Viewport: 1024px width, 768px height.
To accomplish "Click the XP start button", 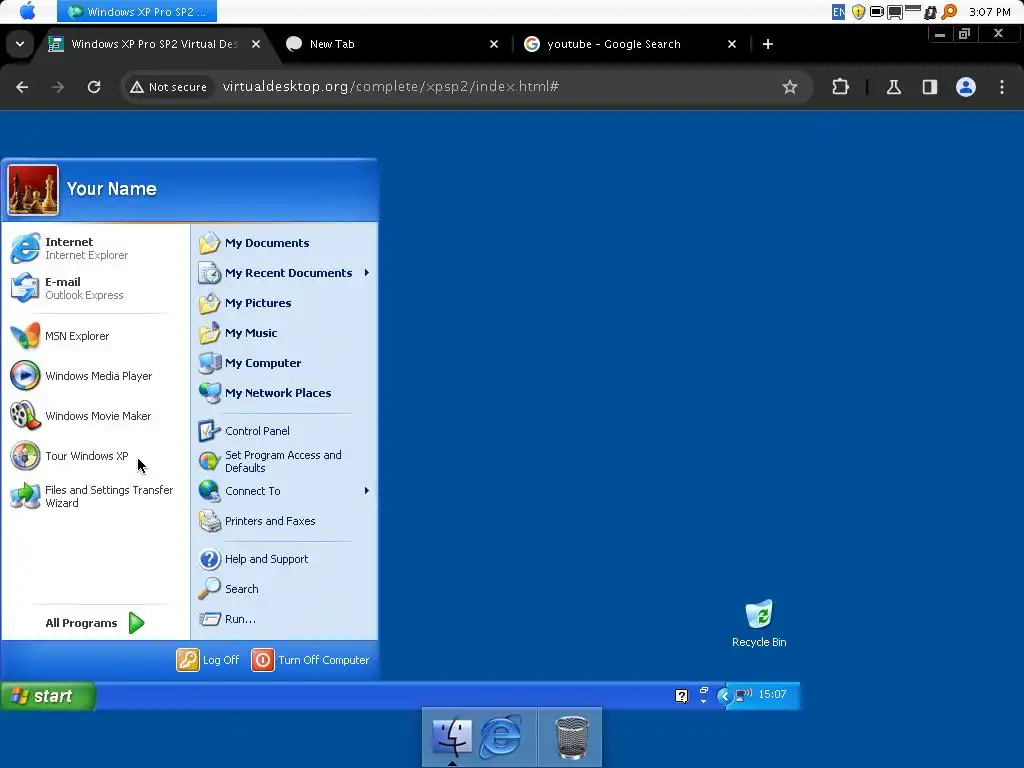I will tap(48, 696).
